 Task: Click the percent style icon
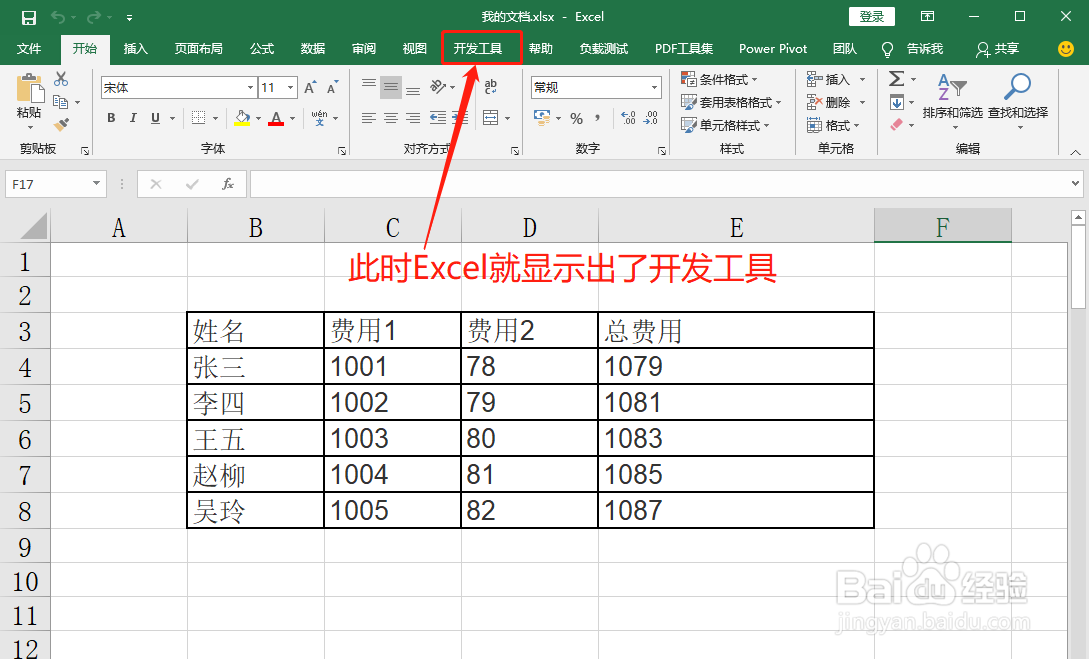[576, 118]
